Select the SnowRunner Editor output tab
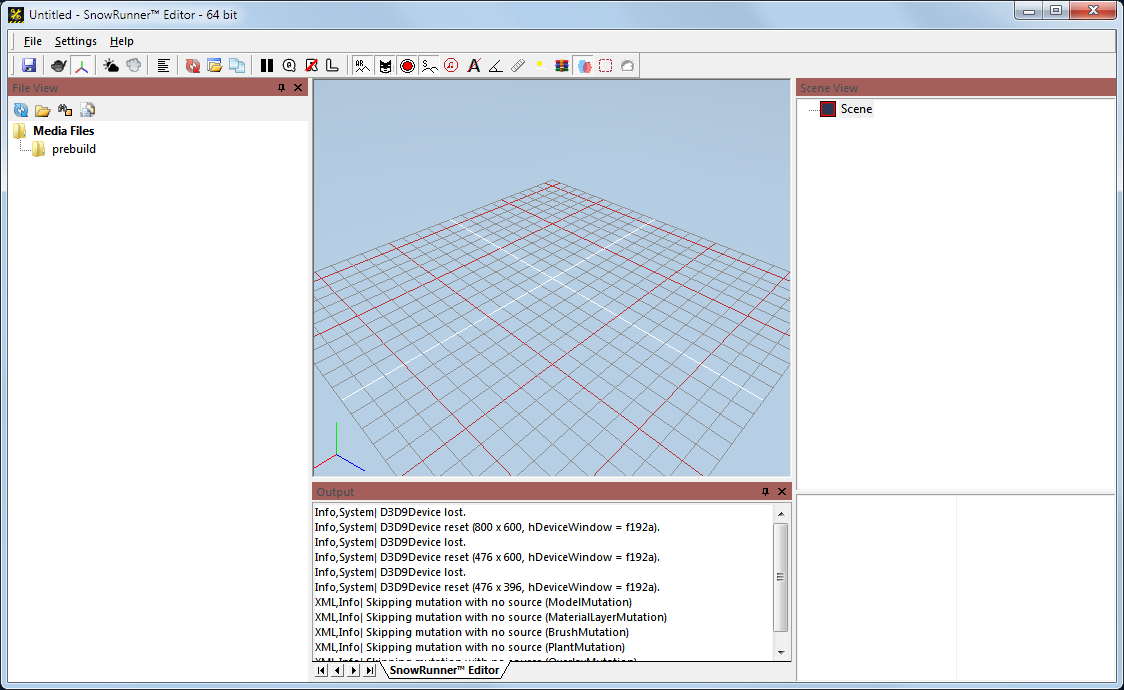 coord(444,670)
